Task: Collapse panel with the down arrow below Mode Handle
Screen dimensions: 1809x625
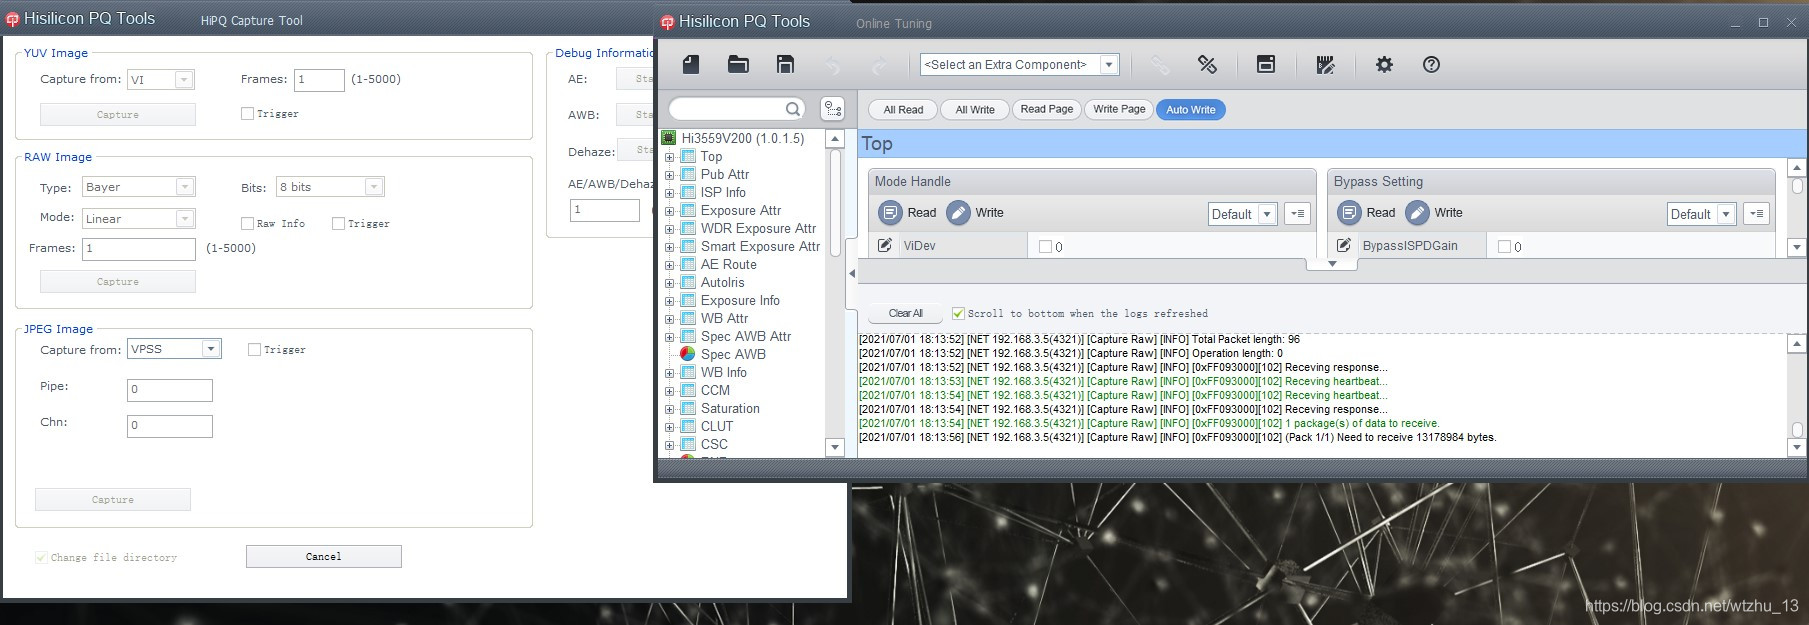Action: tap(1332, 264)
